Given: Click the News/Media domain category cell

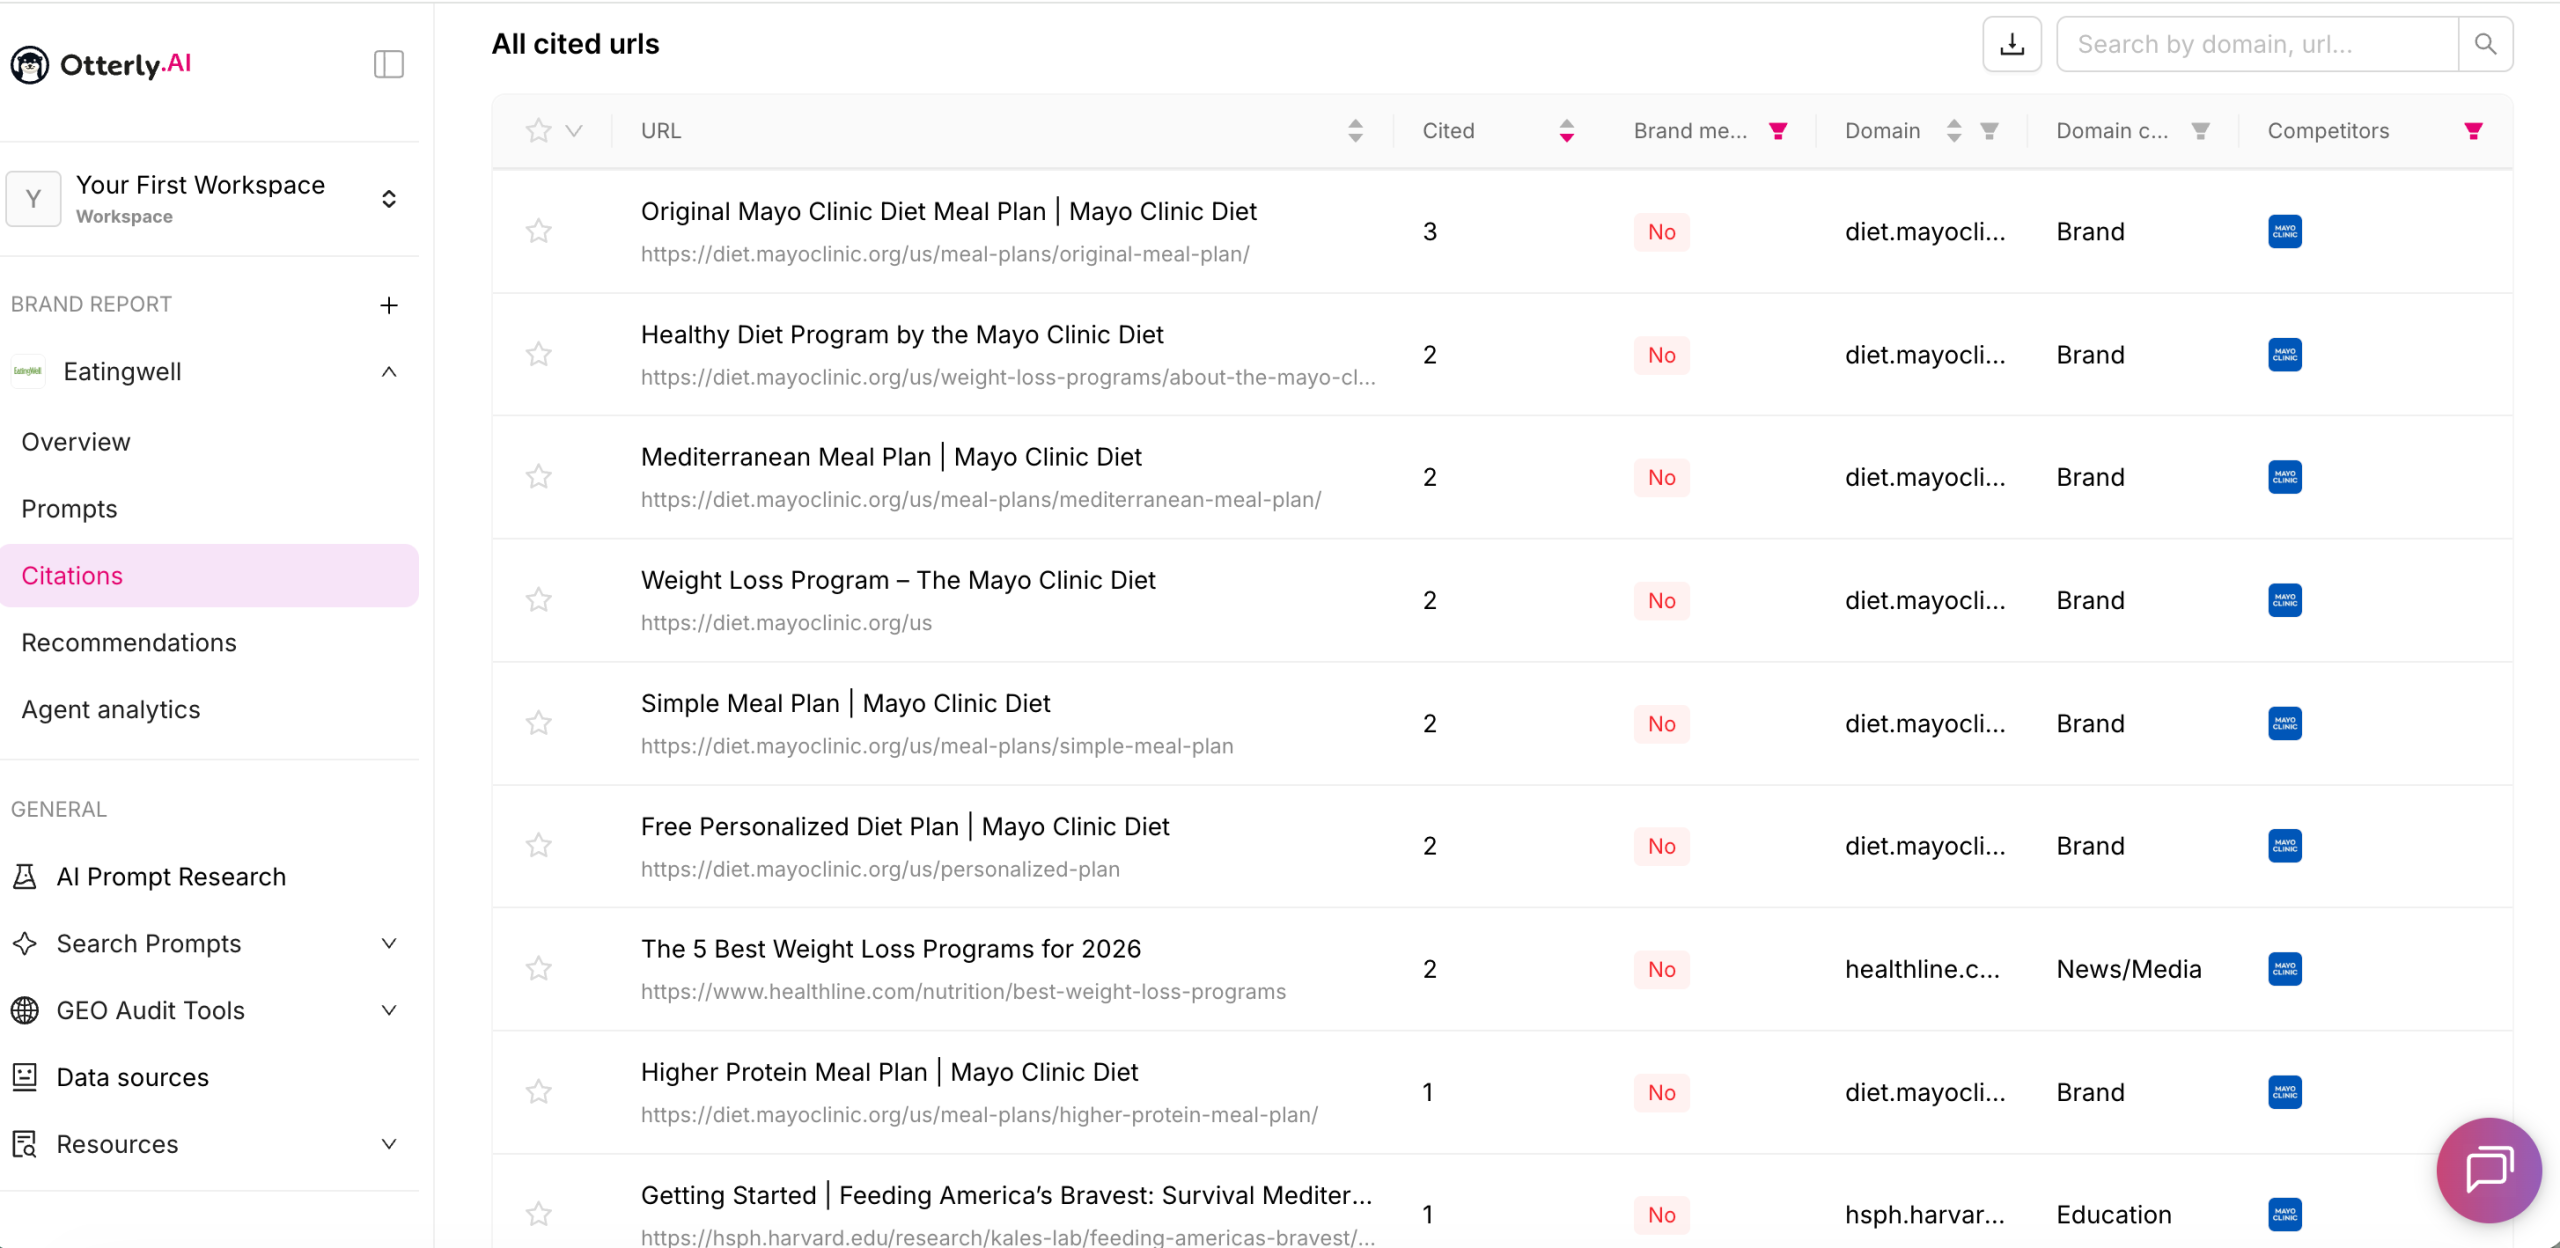Looking at the screenshot, I should (x=2129, y=969).
